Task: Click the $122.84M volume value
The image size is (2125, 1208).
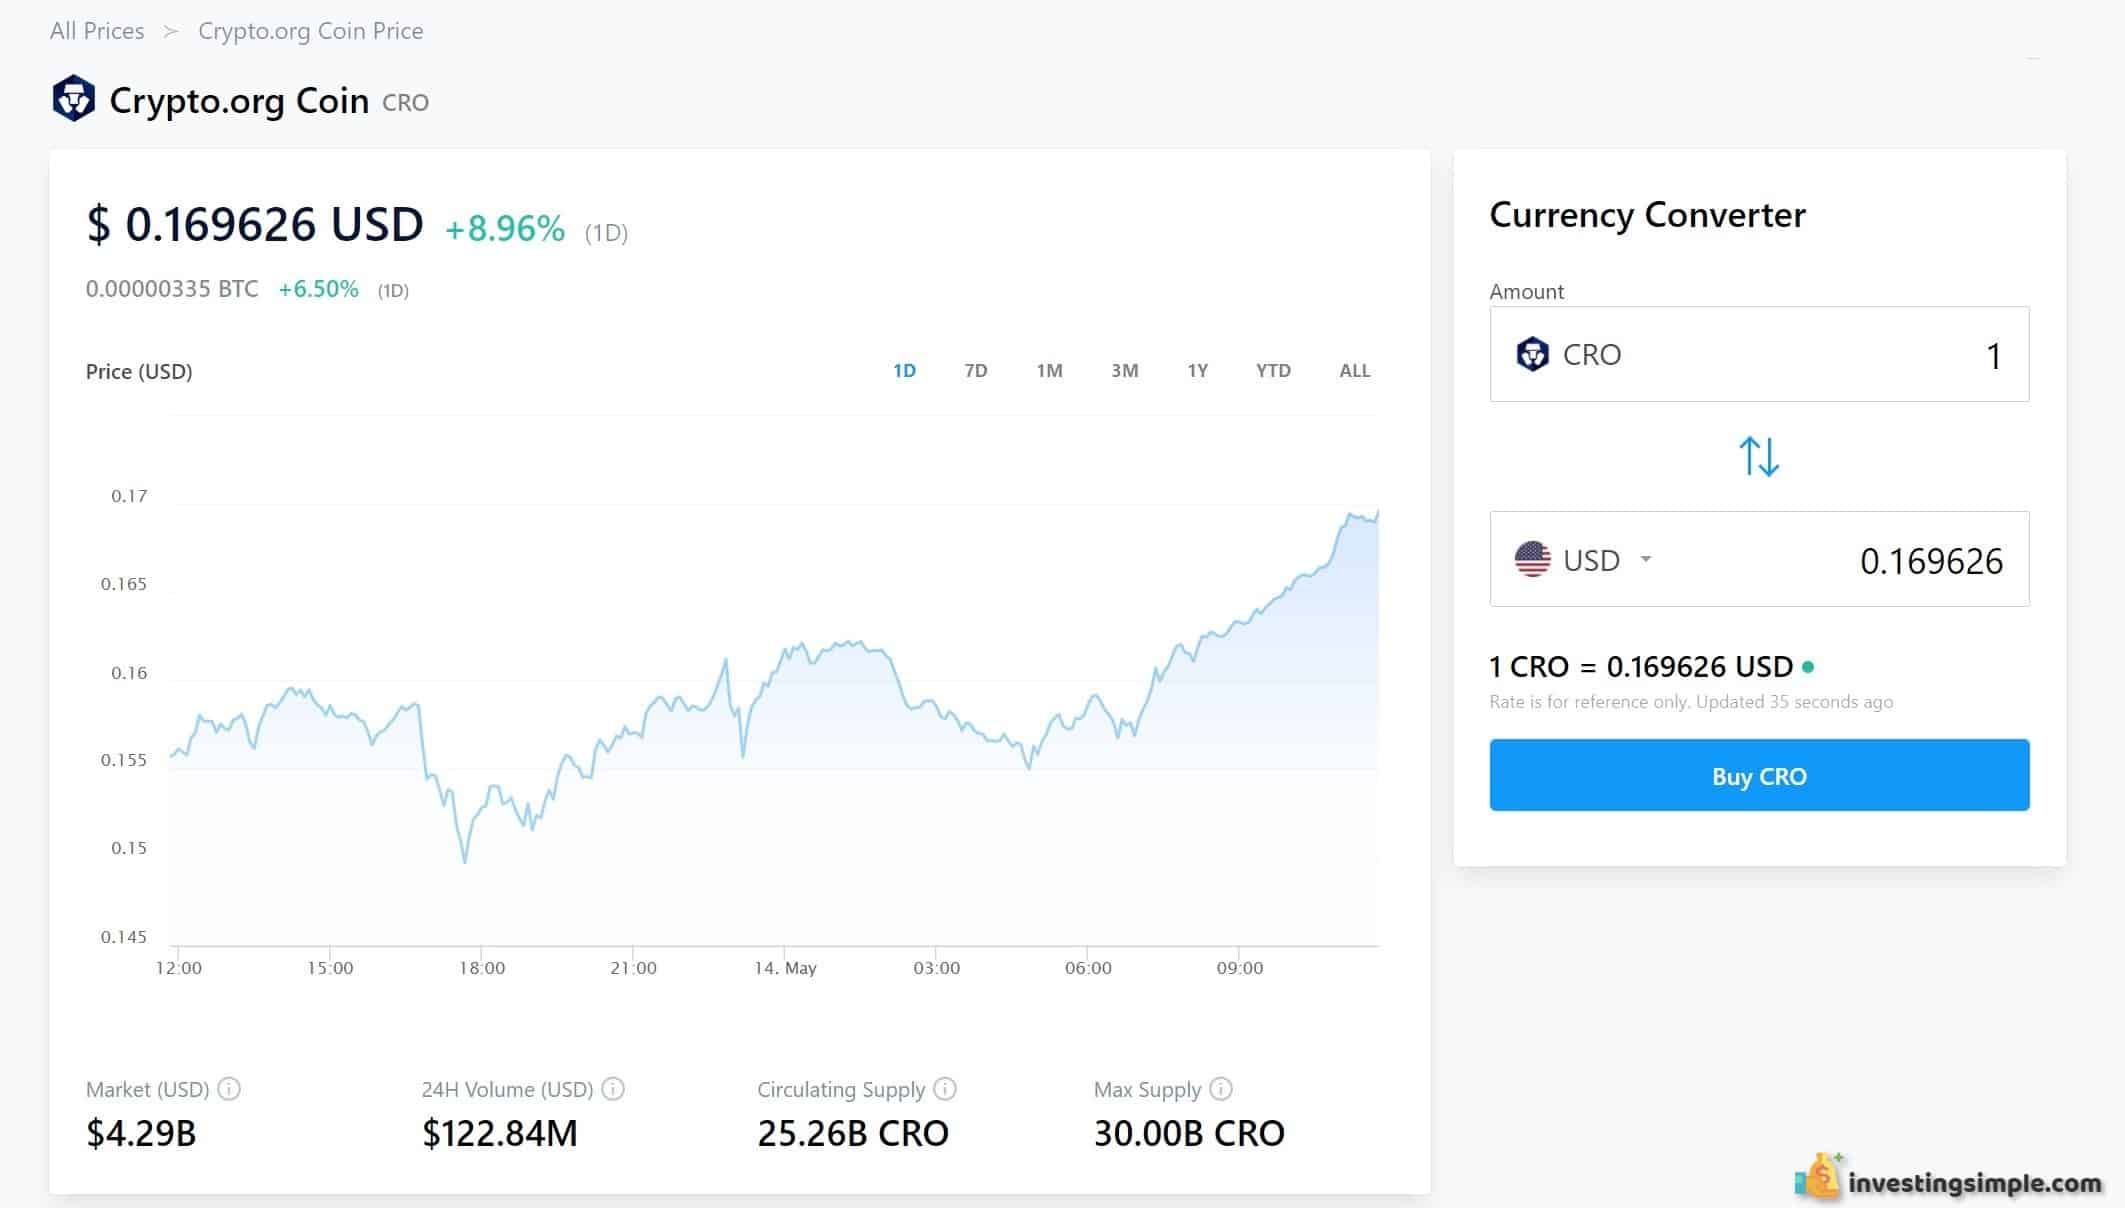Action: 500,1133
